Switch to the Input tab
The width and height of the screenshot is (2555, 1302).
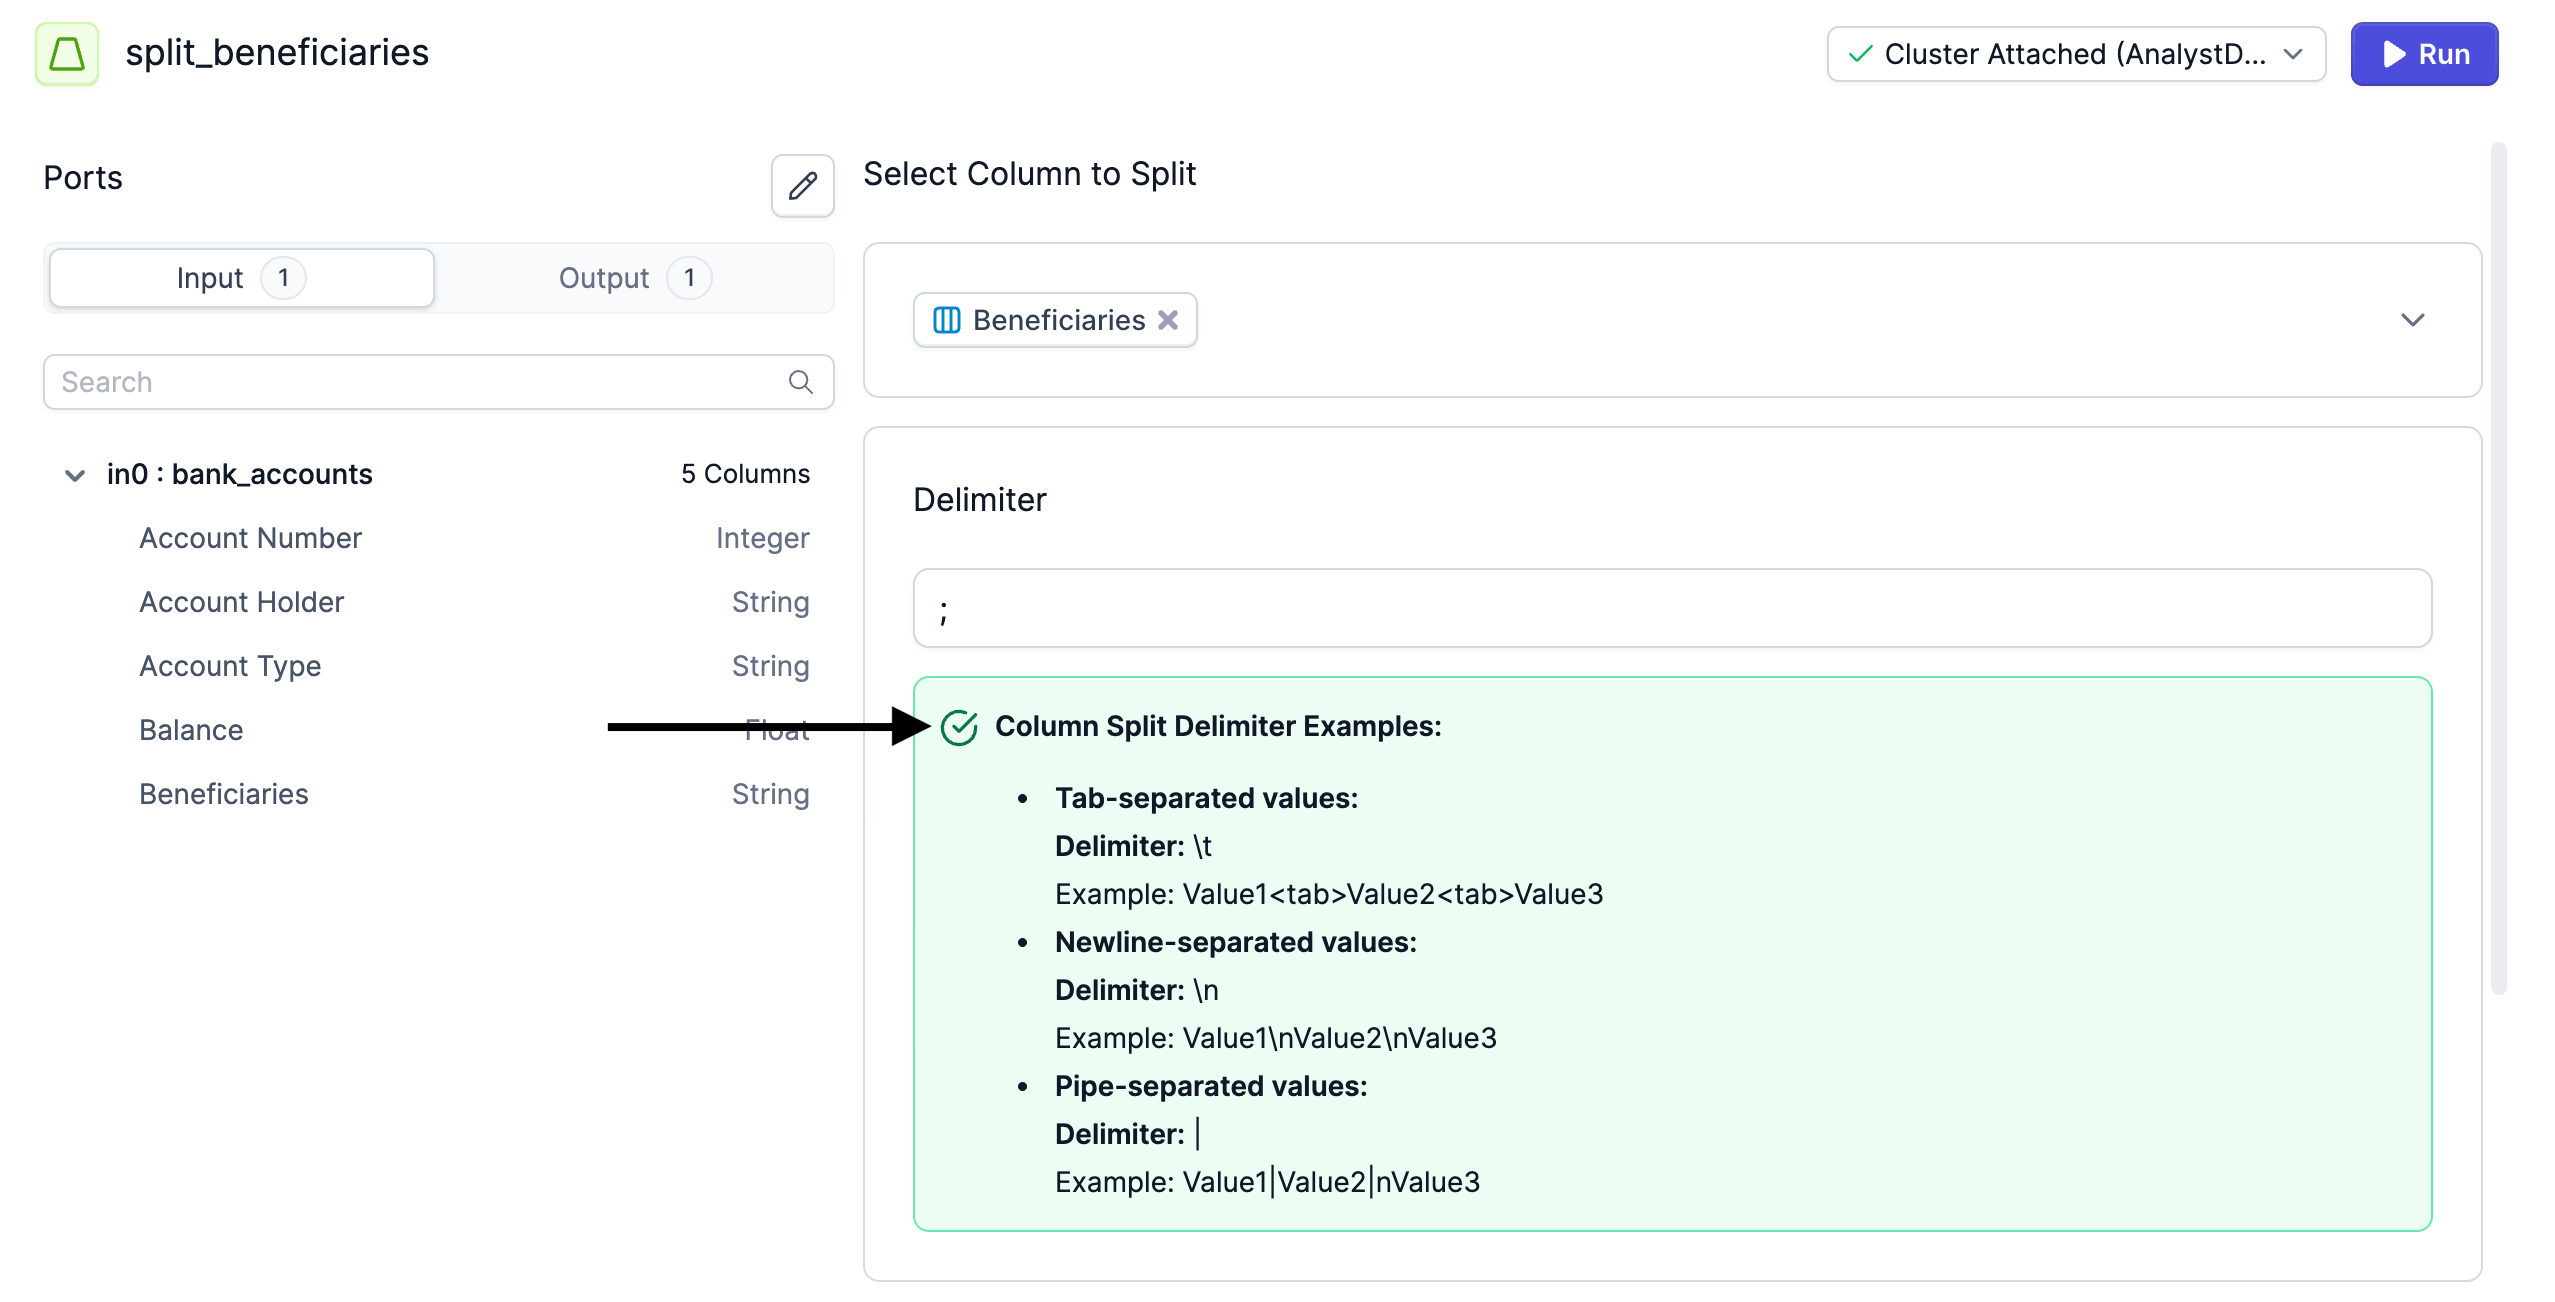coord(241,278)
